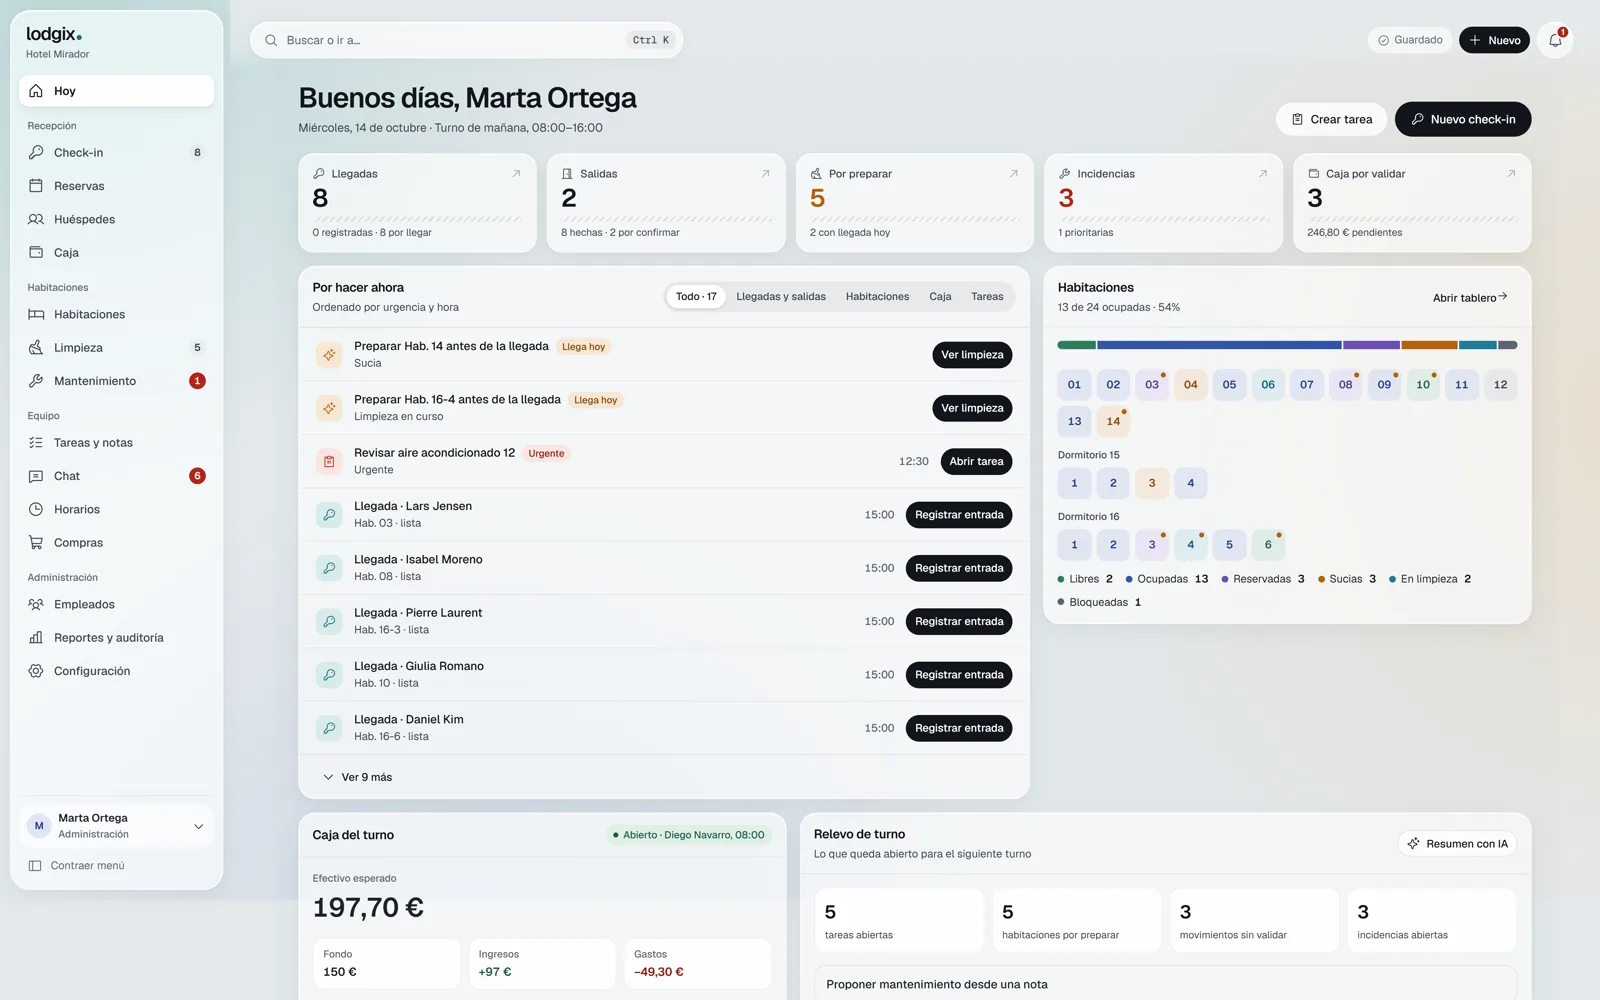Select room 12 tile in Habitaciones

(x=1500, y=385)
